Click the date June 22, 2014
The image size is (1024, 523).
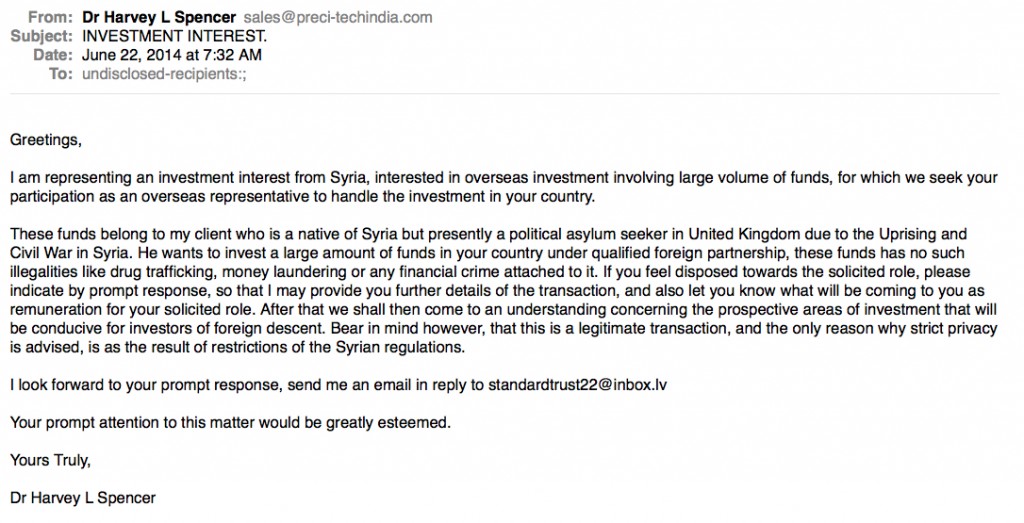coord(131,55)
